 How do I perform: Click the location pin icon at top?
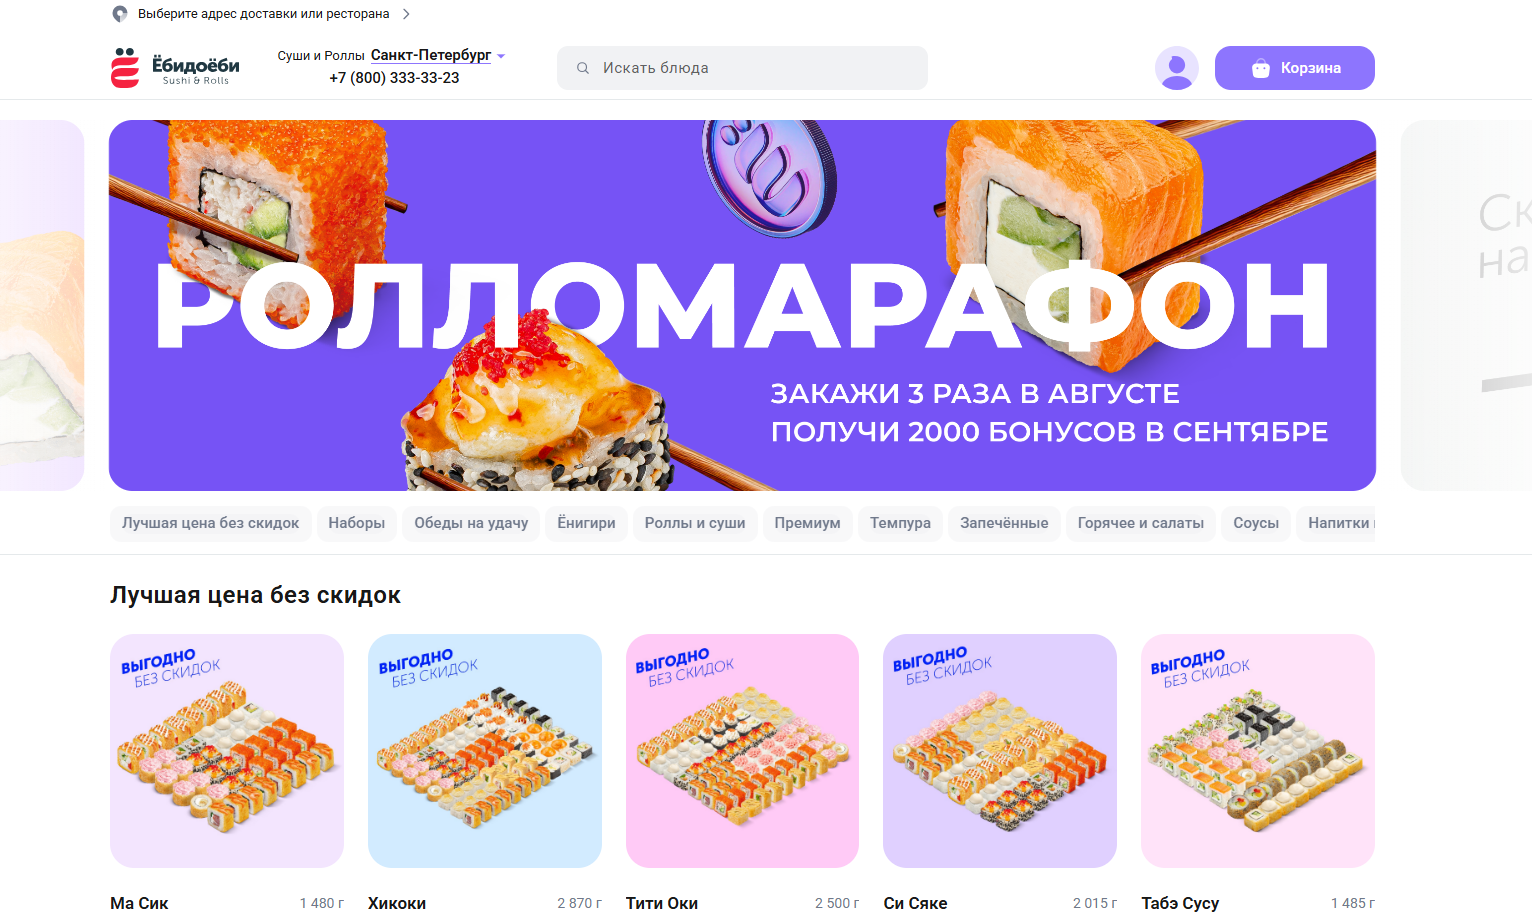tap(120, 14)
